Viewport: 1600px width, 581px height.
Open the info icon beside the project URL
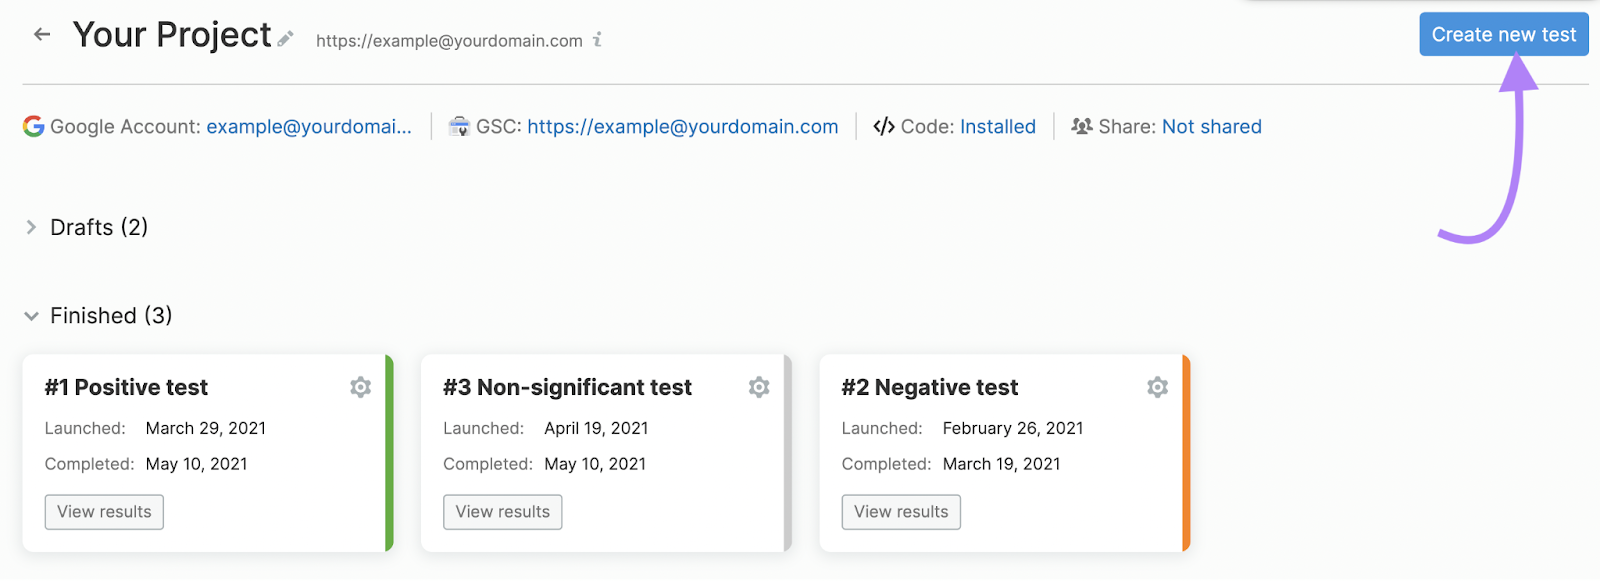[598, 40]
